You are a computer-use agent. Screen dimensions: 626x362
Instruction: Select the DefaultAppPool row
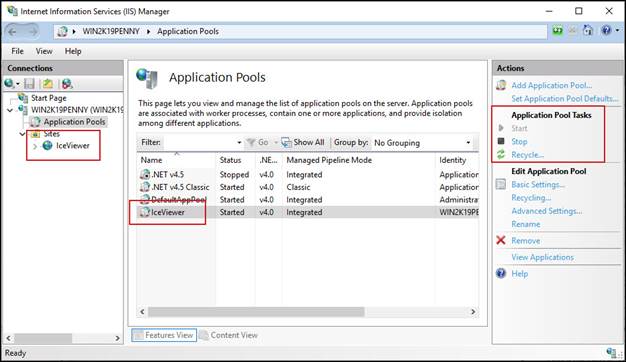307,200
